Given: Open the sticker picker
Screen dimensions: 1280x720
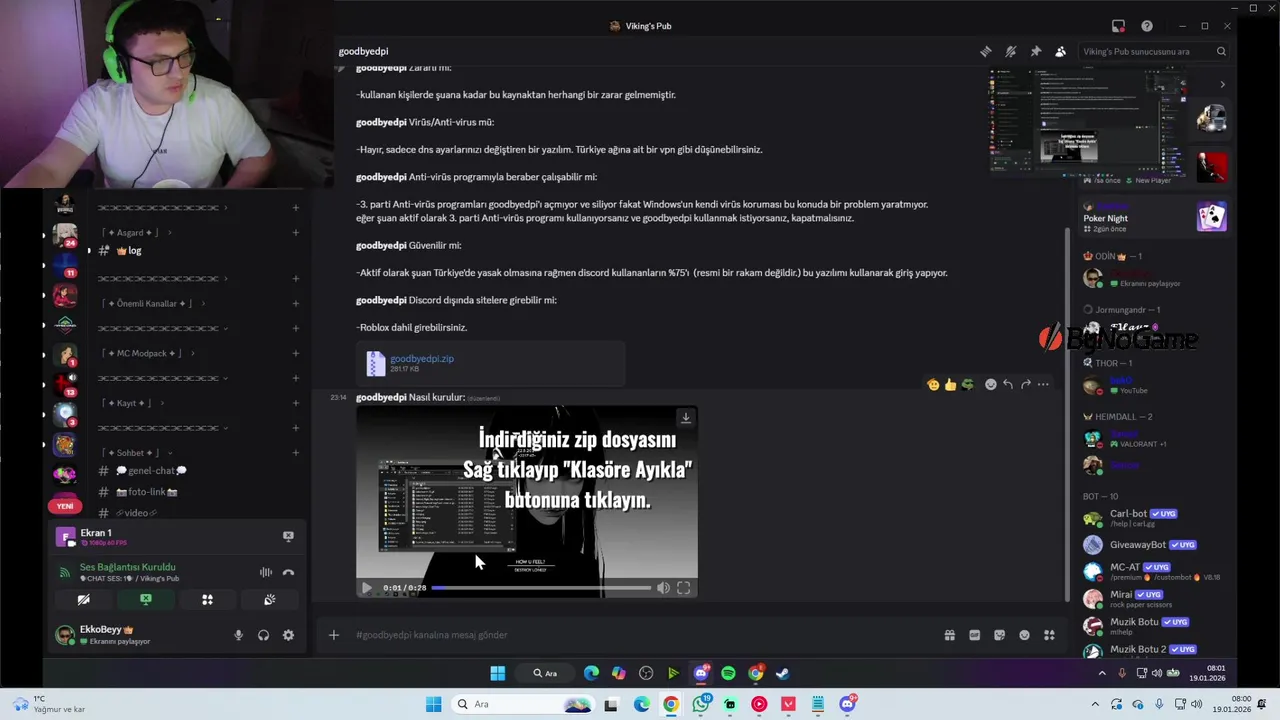Looking at the screenshot, I should coord(999,635).
